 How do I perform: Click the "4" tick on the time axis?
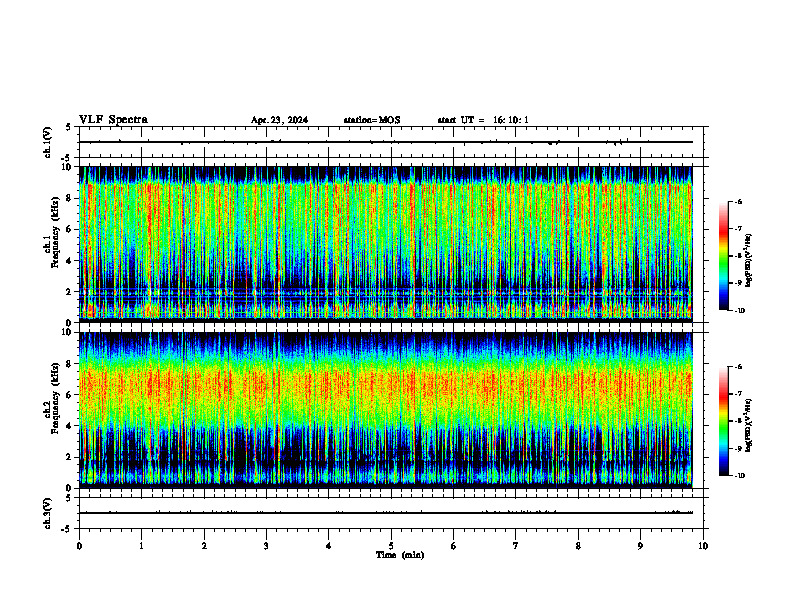coord(329,546)
